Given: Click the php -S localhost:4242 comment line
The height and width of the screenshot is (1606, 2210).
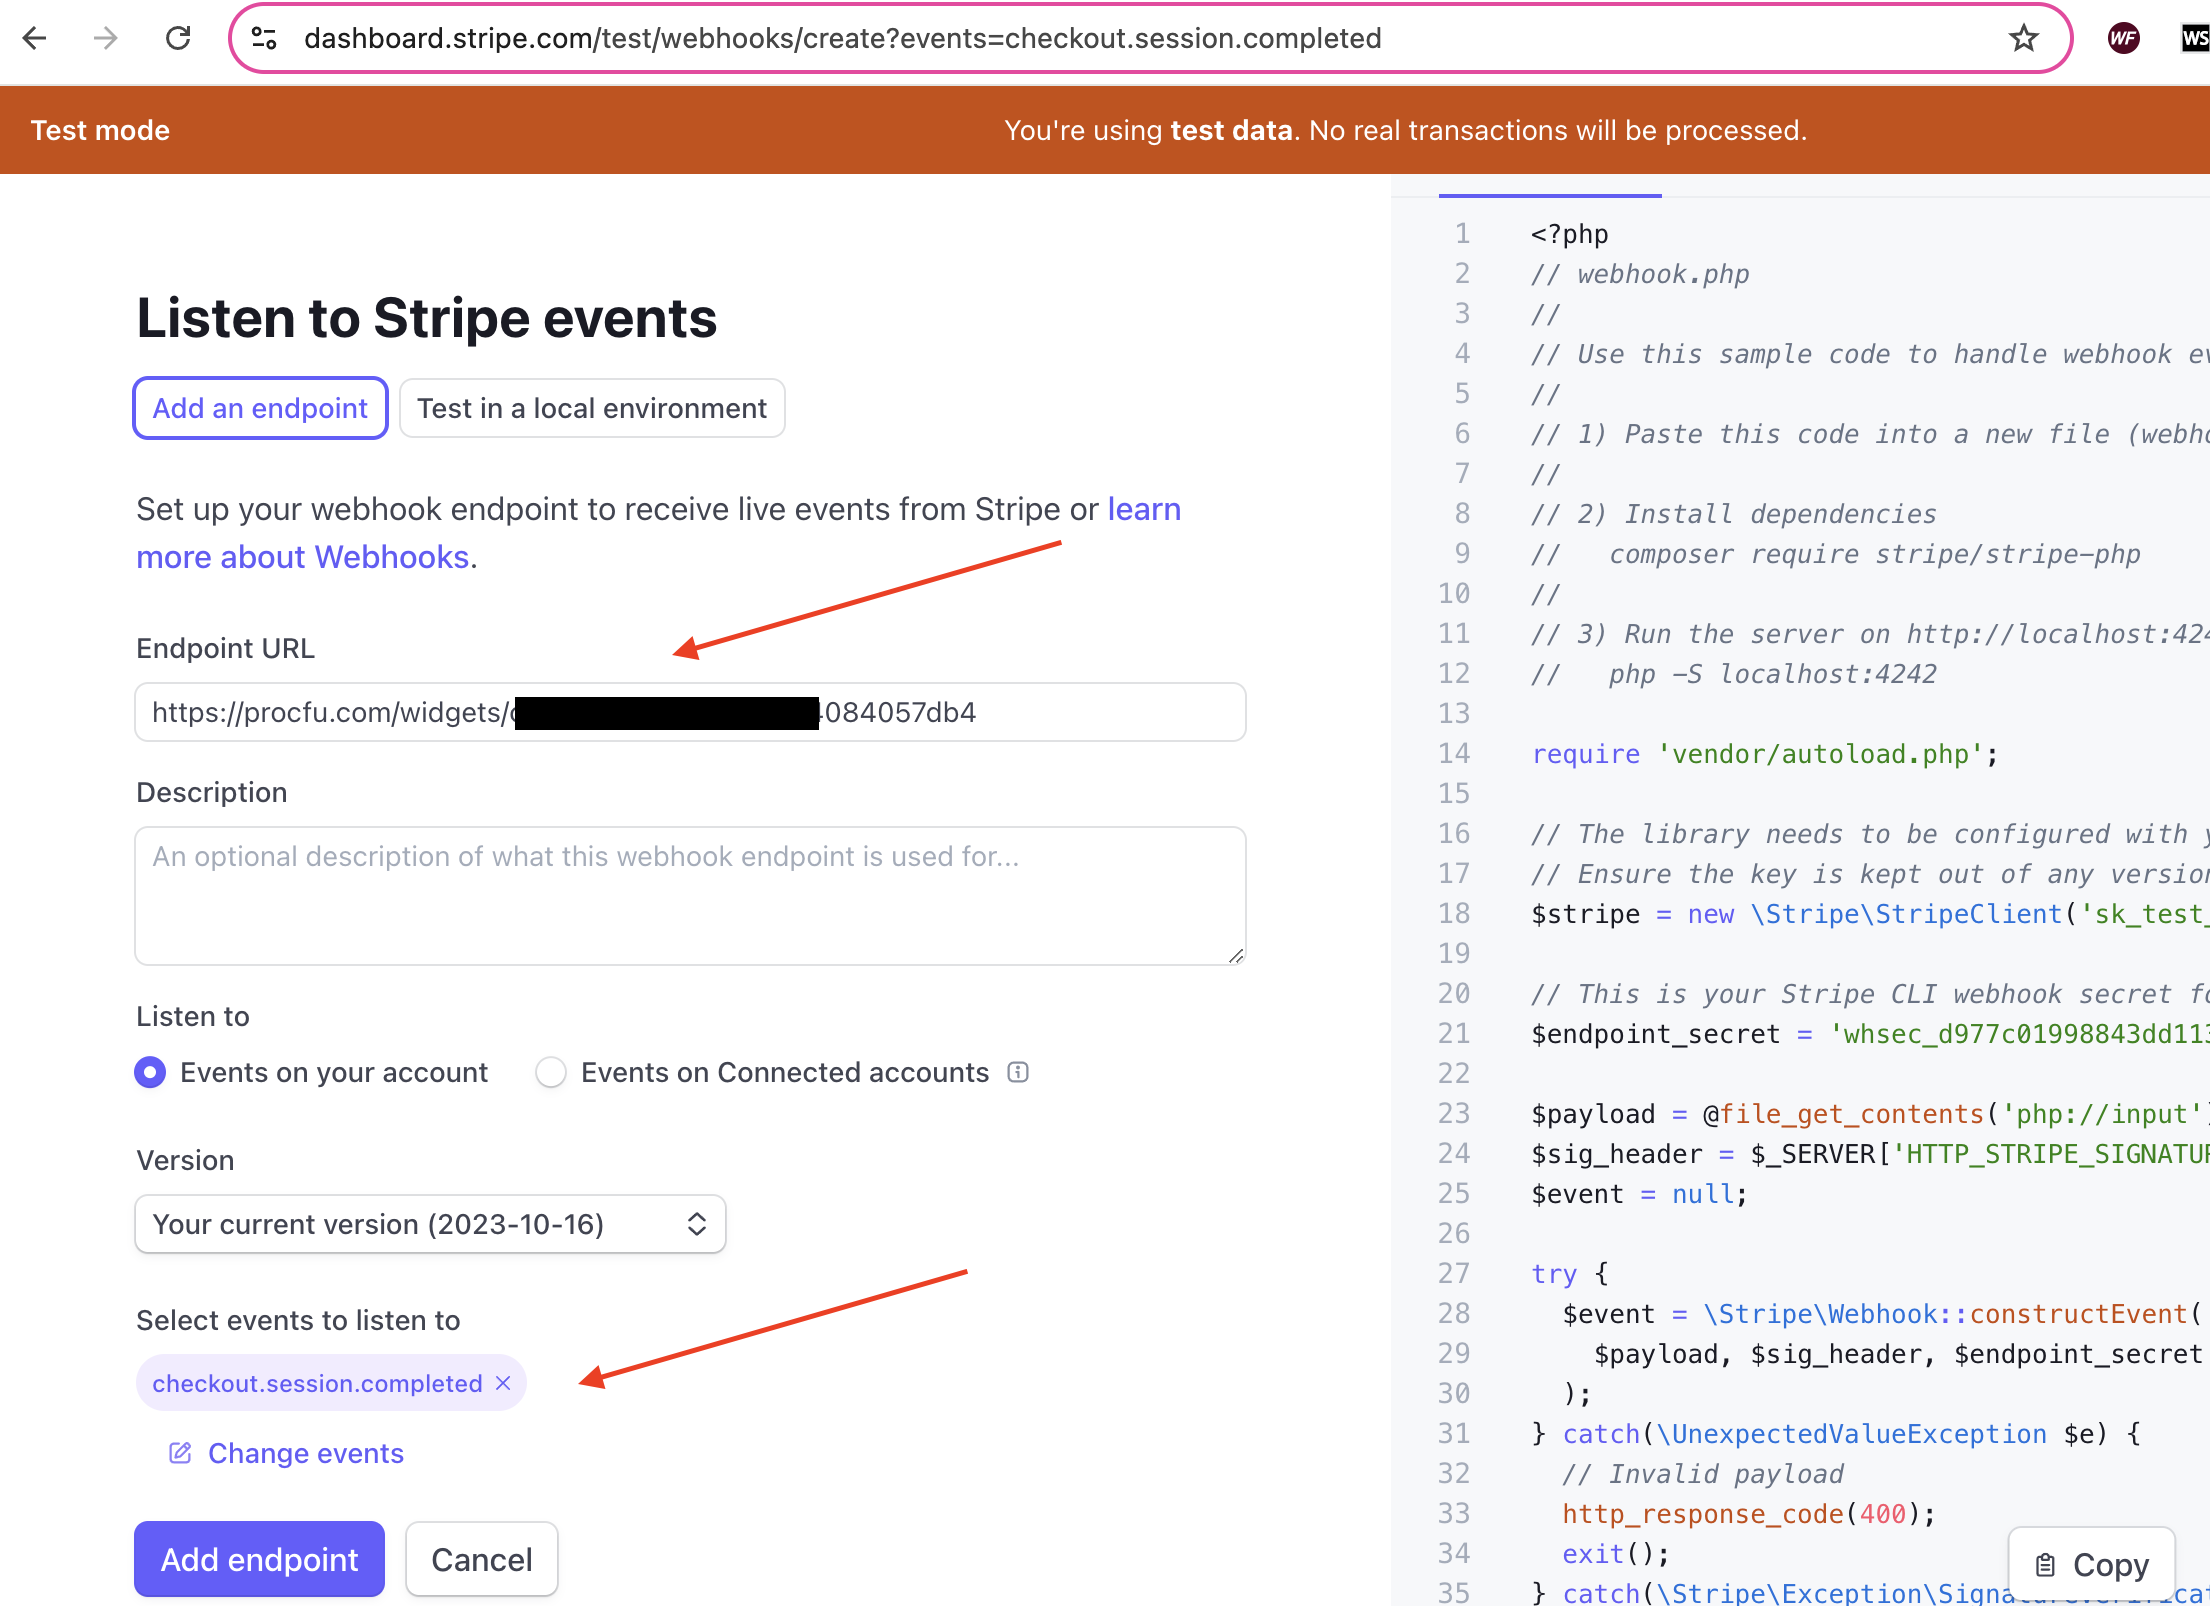Looking at the screenshot, I should pyautogui.click(x=1733, y=674).
